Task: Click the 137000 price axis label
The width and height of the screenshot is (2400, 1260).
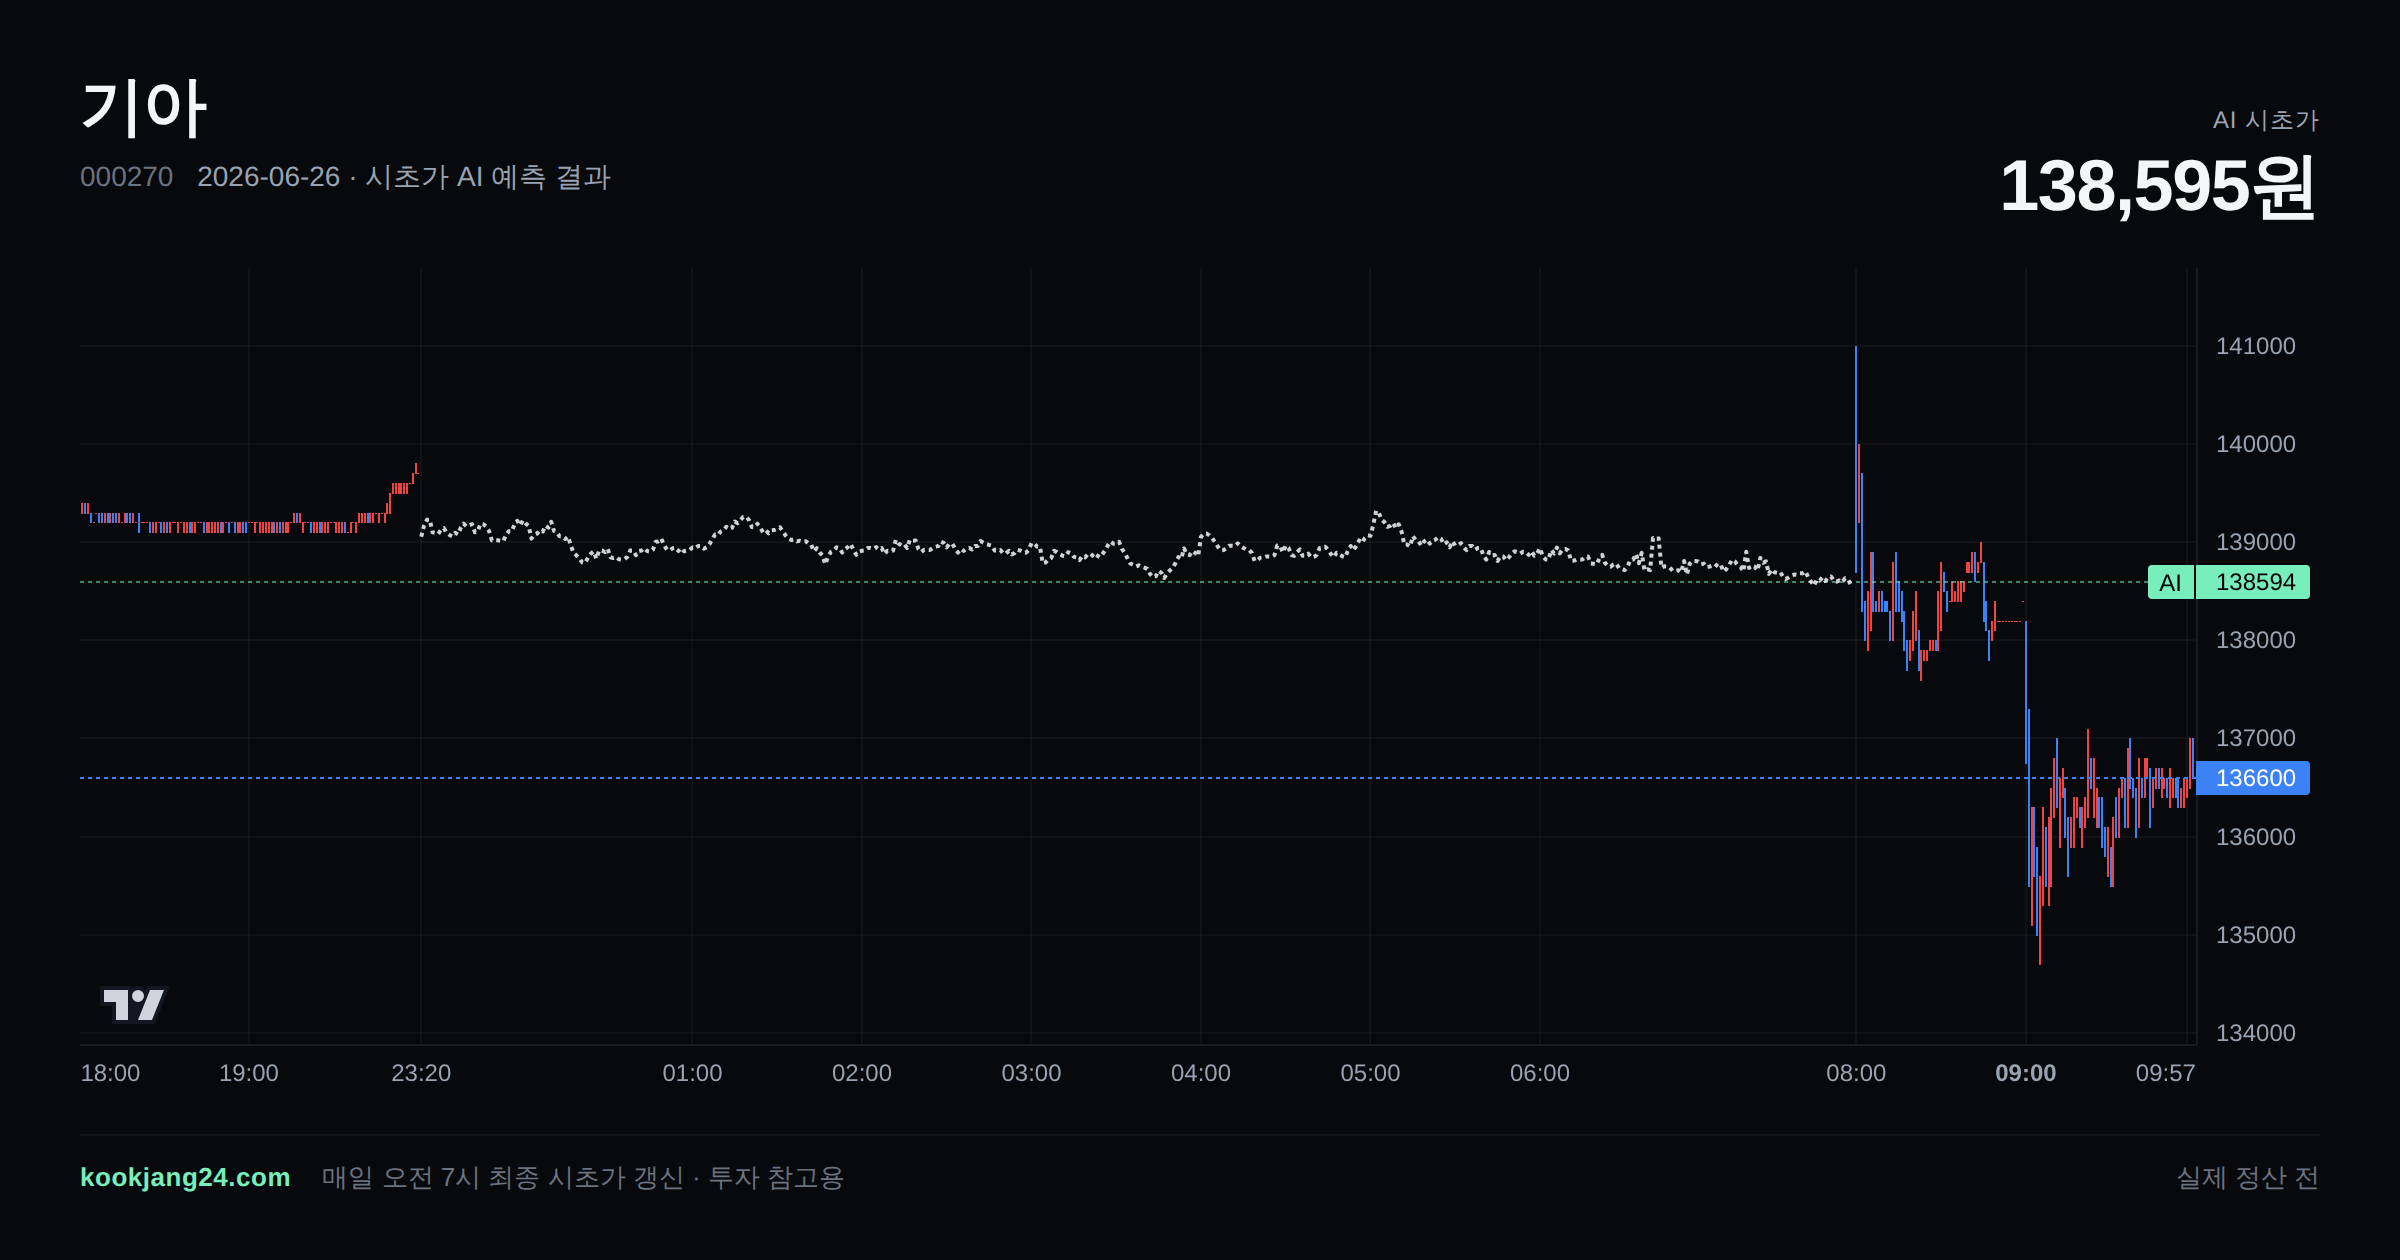Action: pos(2256,738)
